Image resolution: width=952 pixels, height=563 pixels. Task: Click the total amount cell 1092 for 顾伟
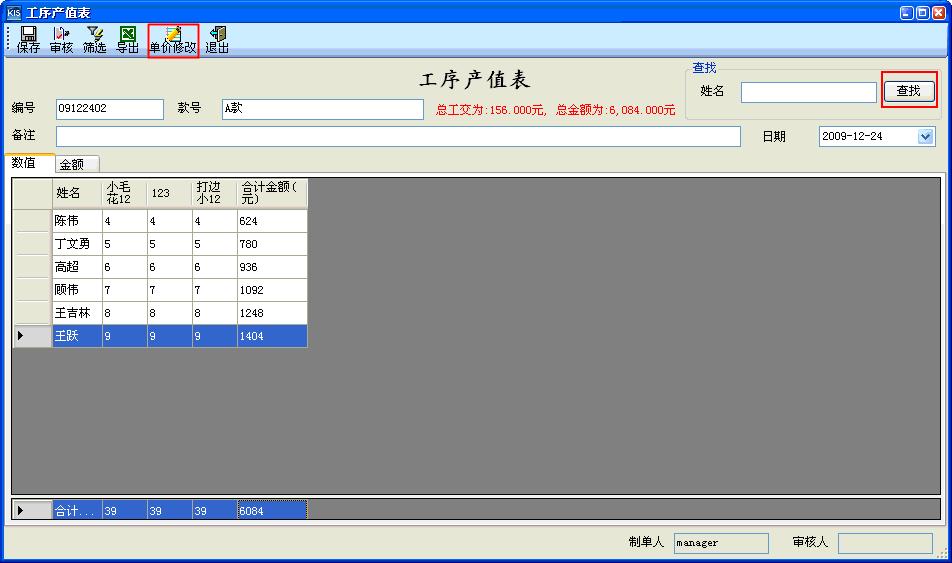271,290
